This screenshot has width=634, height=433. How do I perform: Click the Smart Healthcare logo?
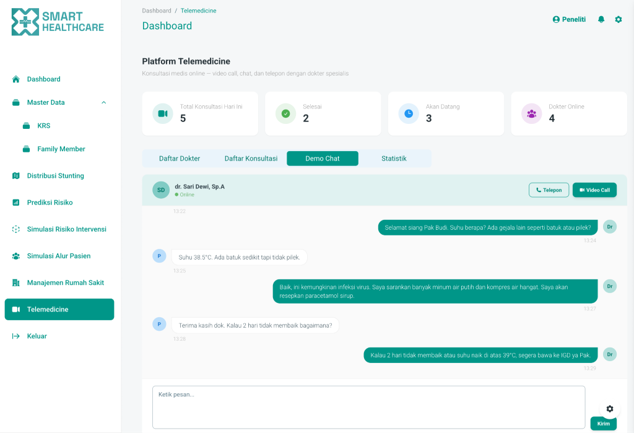coord(58,22)
